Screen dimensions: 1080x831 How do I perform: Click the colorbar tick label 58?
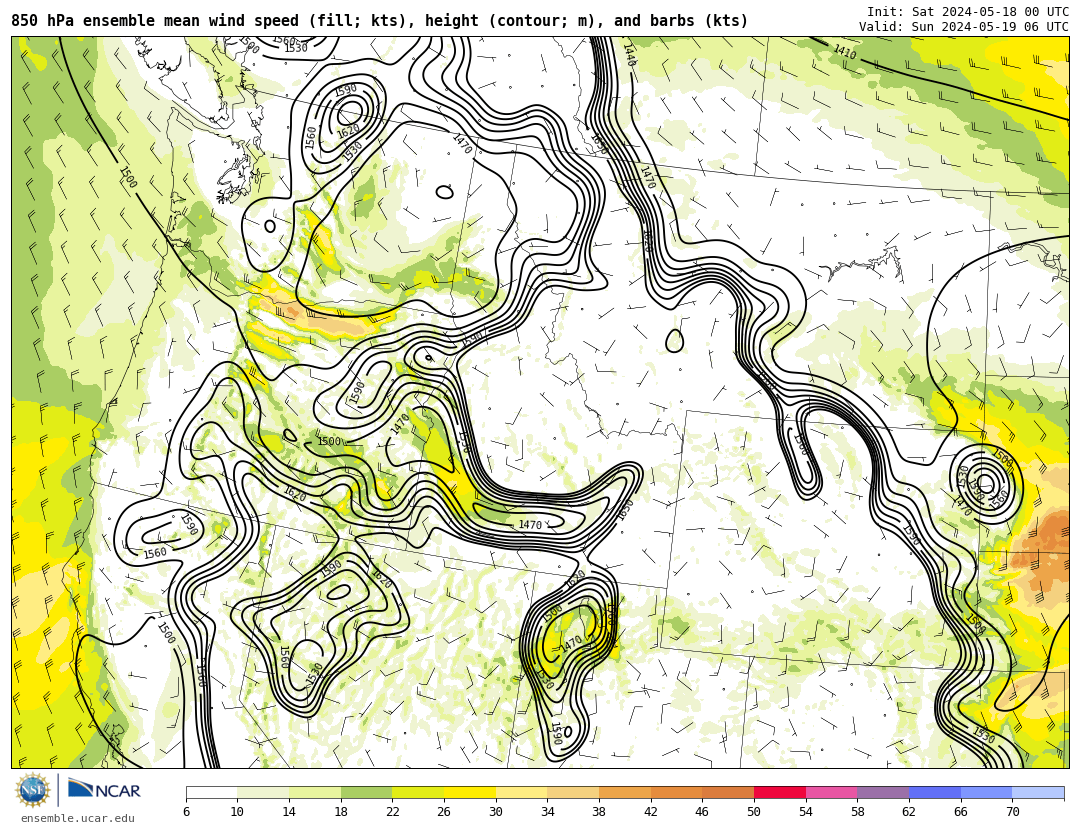click(857, 812)
